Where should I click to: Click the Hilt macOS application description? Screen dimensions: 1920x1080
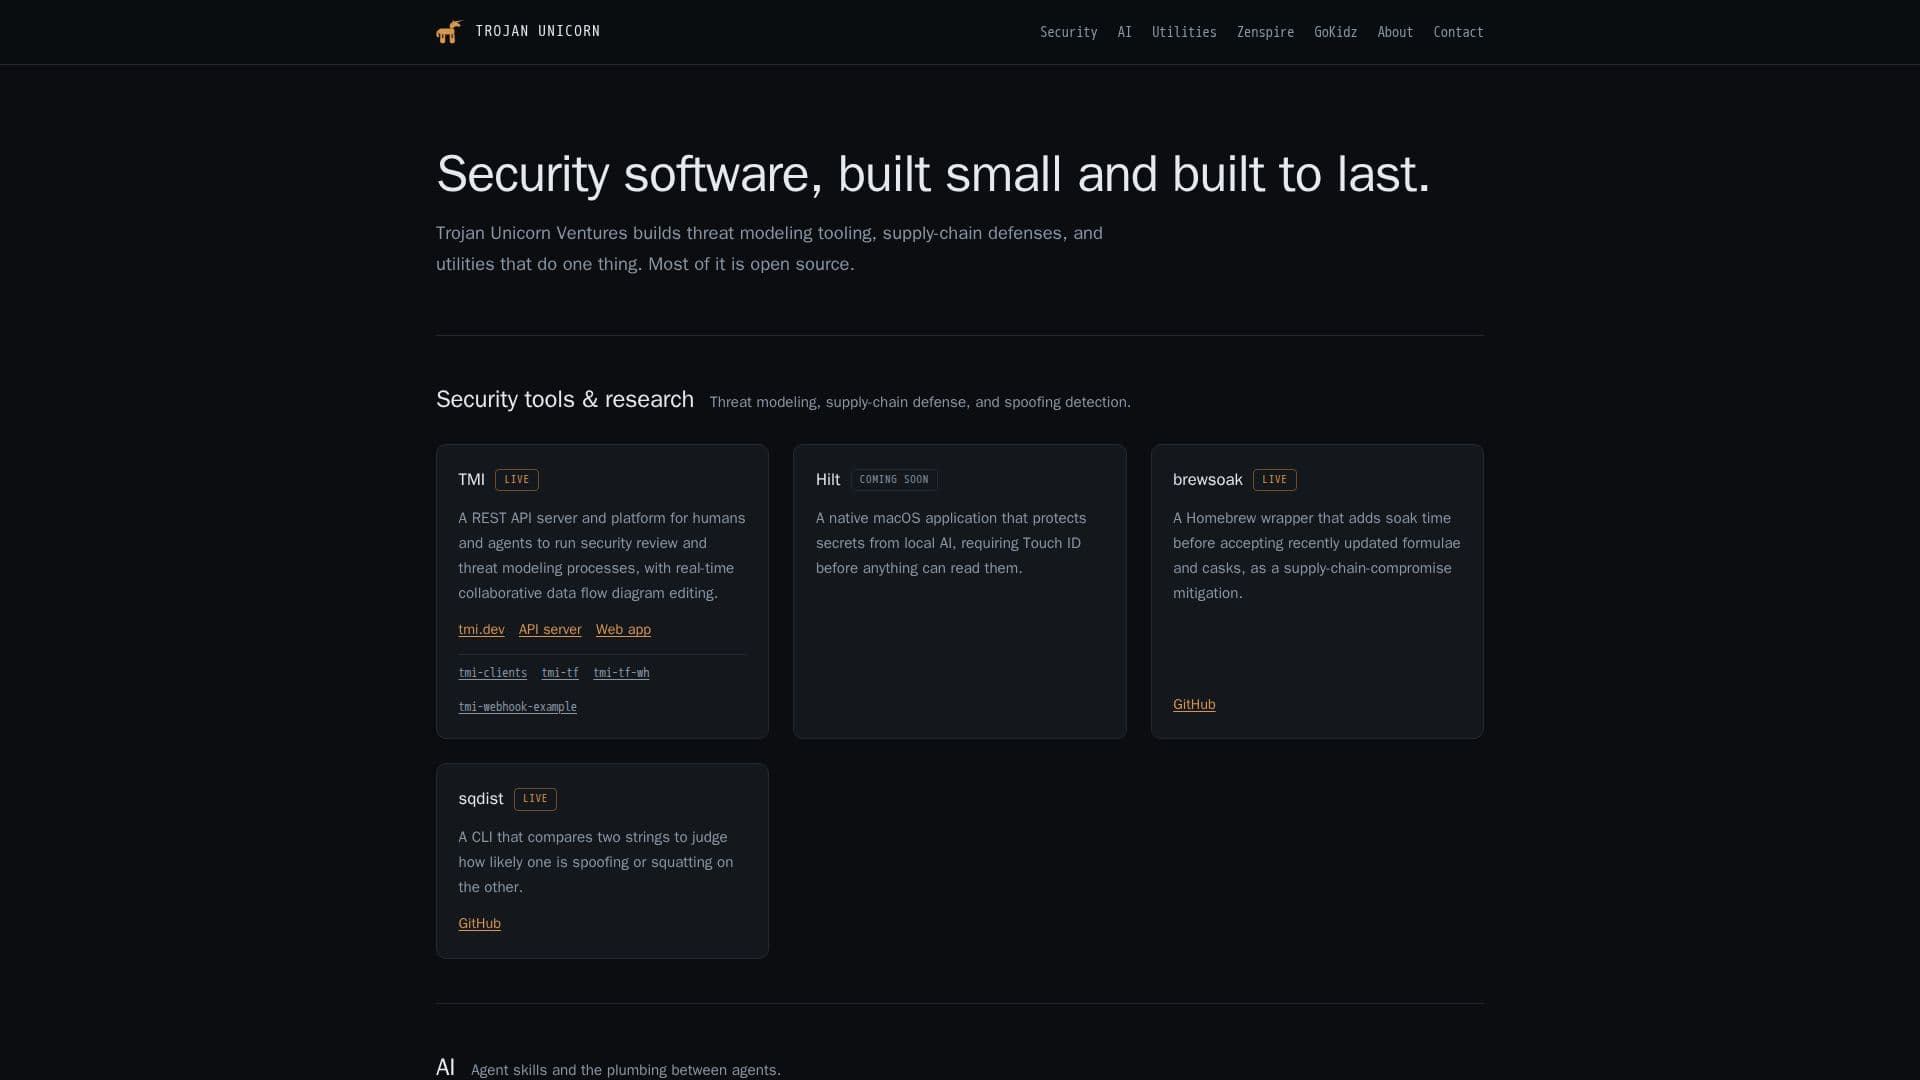(951, 543)
